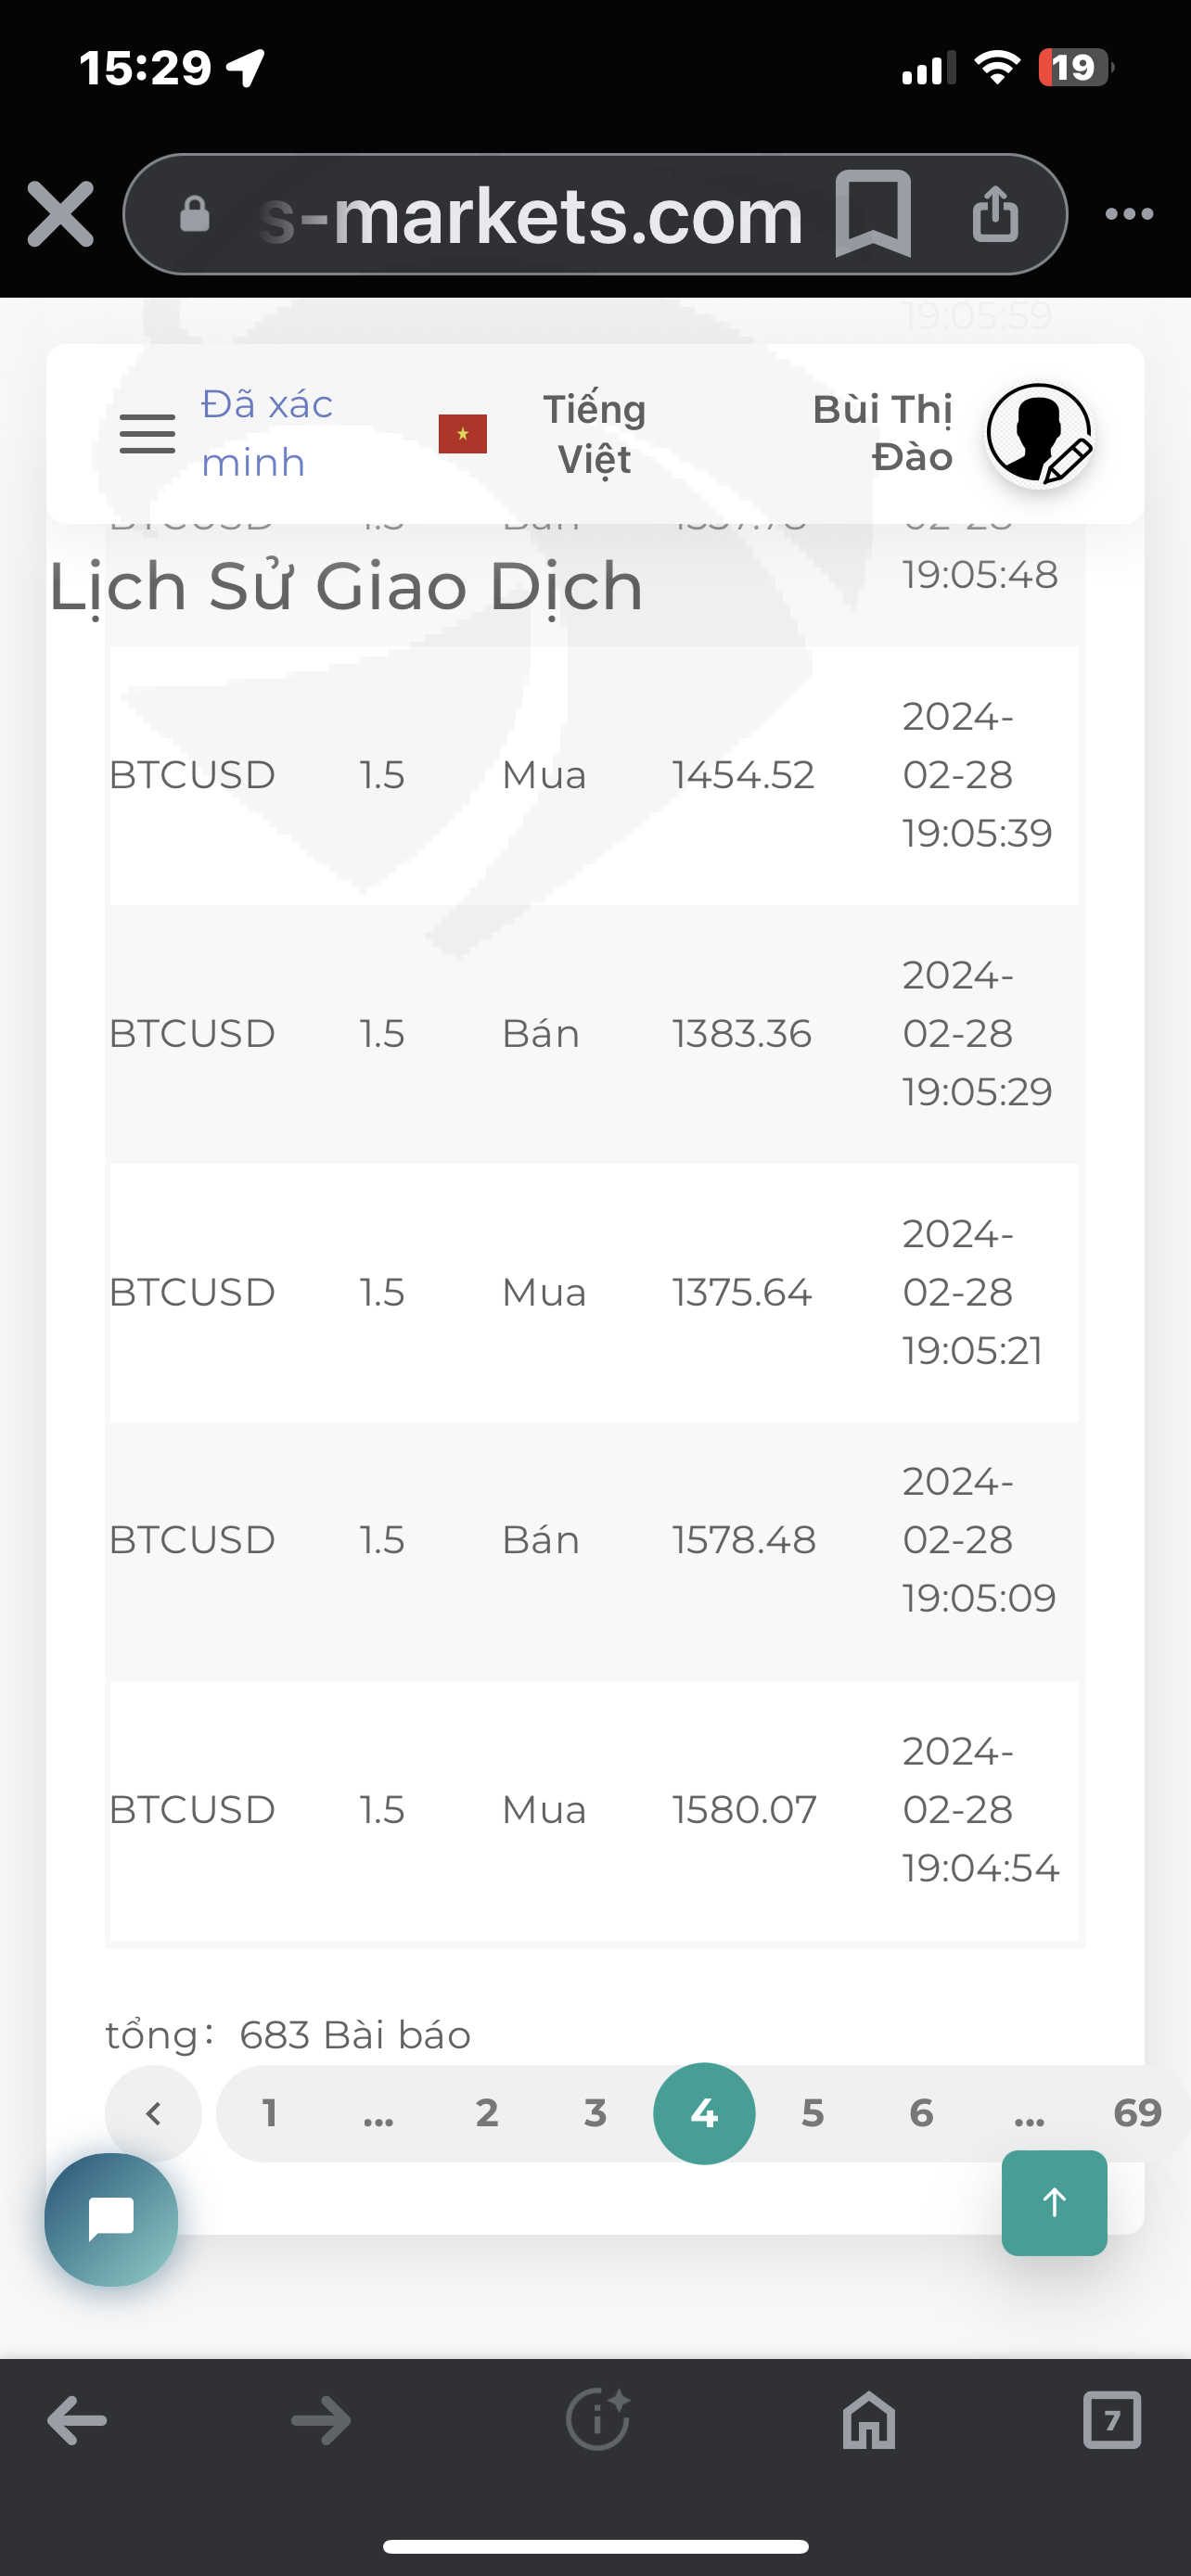Open the three-dot browser options menu
Screen dimensions: 1191x2576
(x=1129, y=214)
